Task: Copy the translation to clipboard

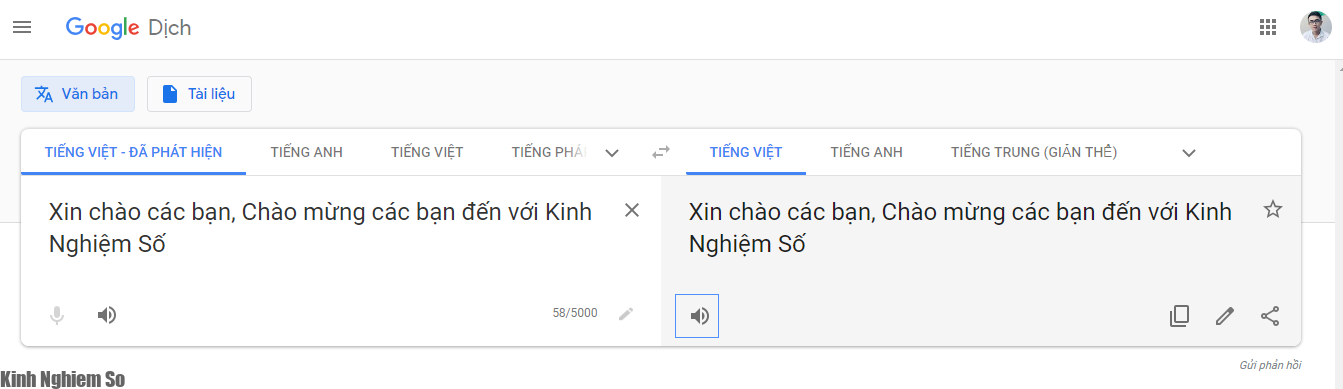Action: [1179, 316]
